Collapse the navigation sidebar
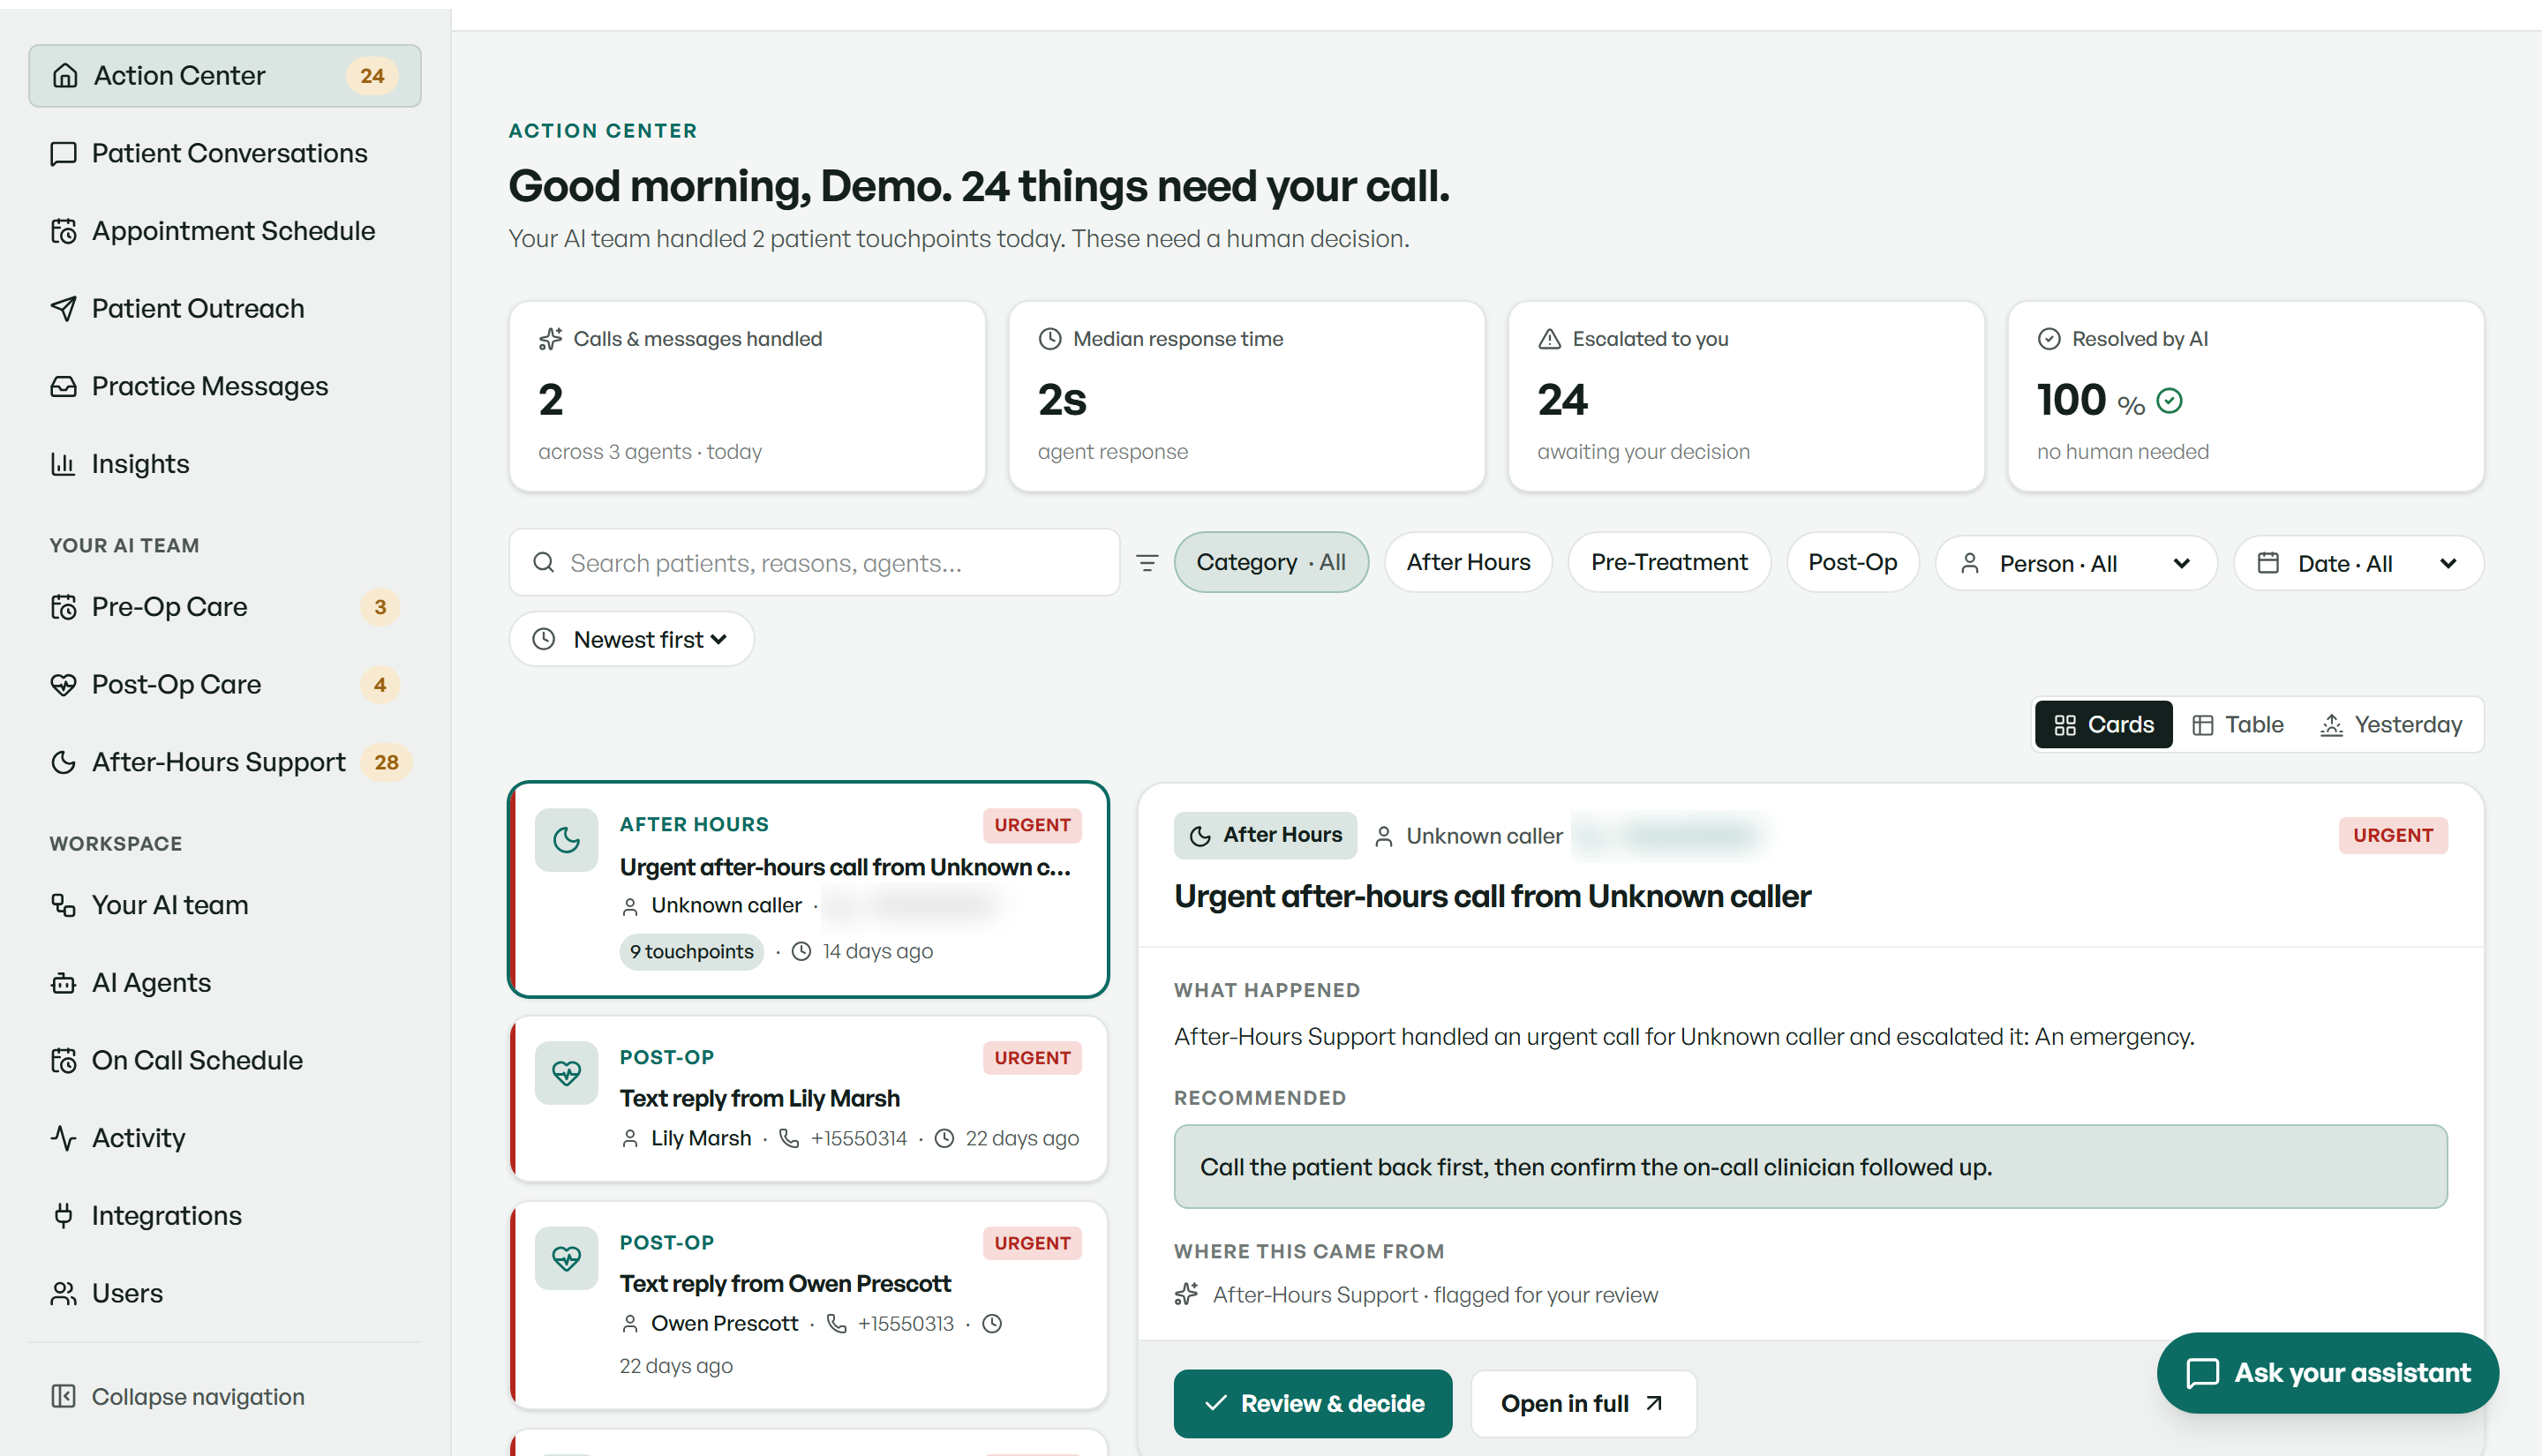The width and height of the screenshot is (2542, 1456). (x=178, y=1397)
